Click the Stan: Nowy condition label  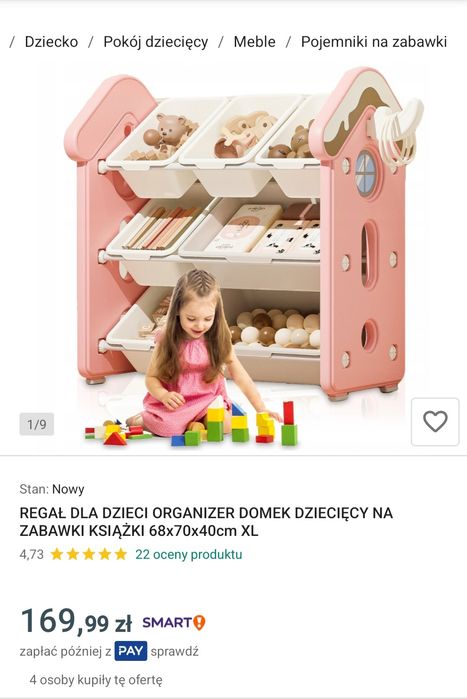click(x=52, y=489)
